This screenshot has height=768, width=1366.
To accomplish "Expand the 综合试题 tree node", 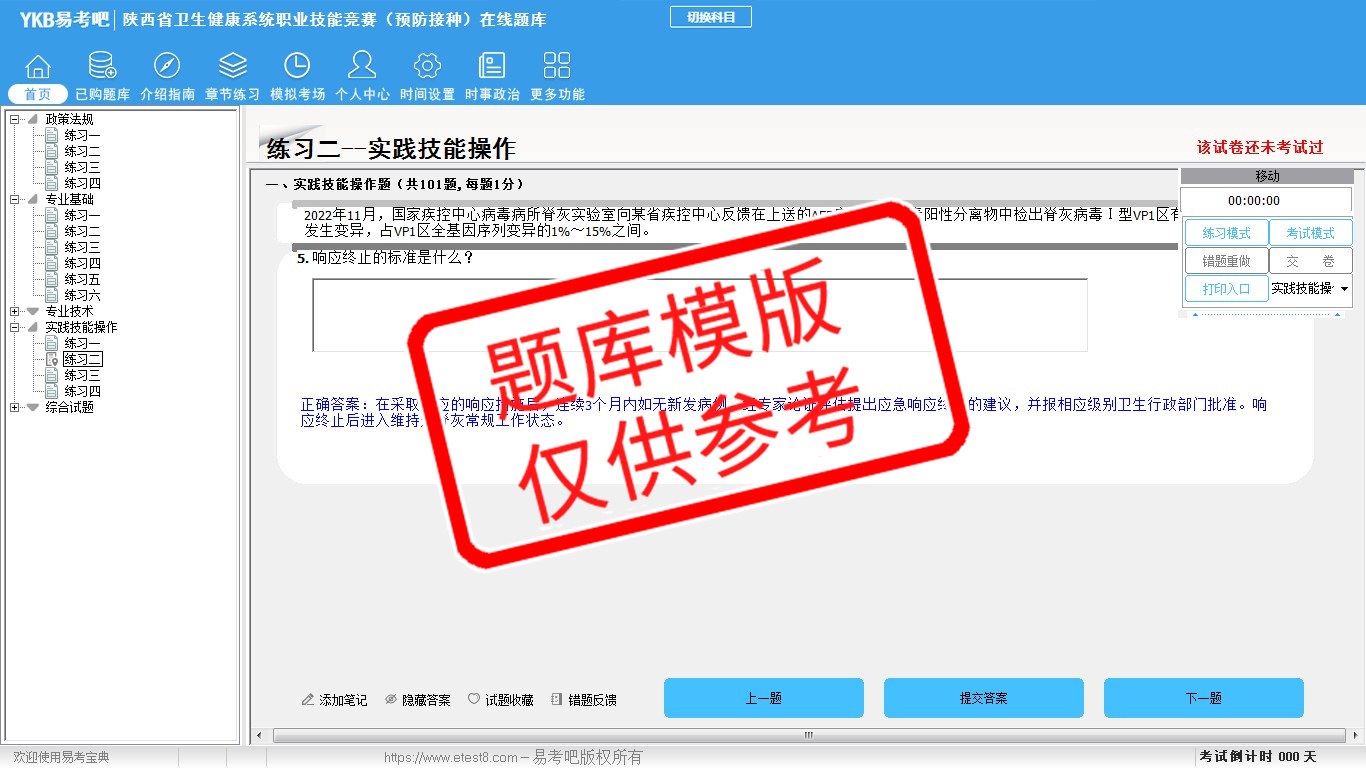I will click(x=14, y=407).
